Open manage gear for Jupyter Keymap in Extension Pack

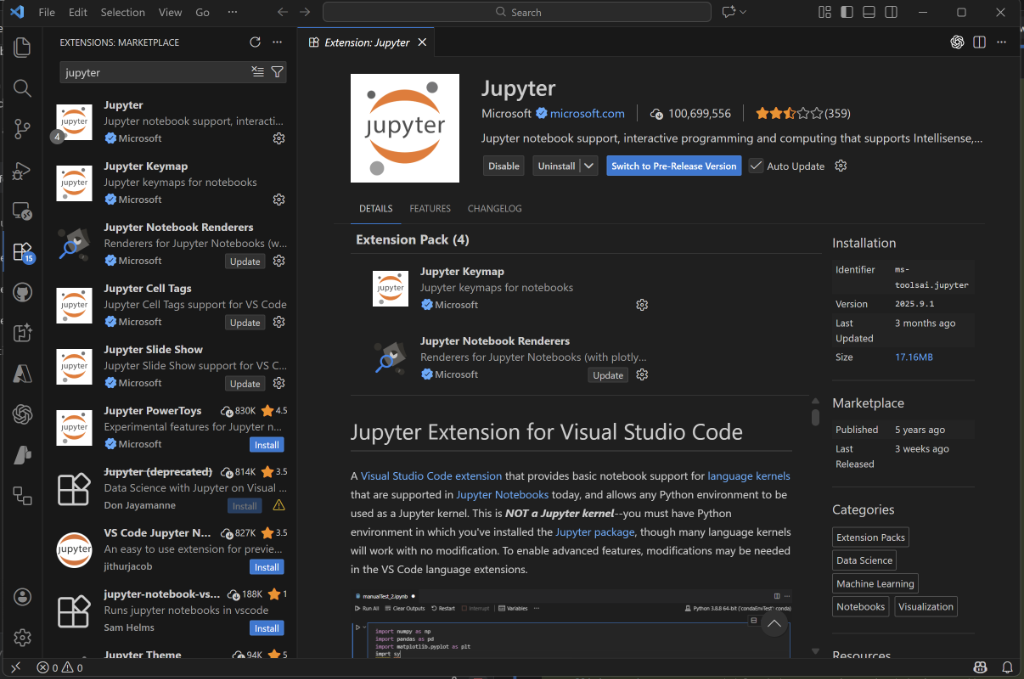pyautogui.click(x=642, y=305)
